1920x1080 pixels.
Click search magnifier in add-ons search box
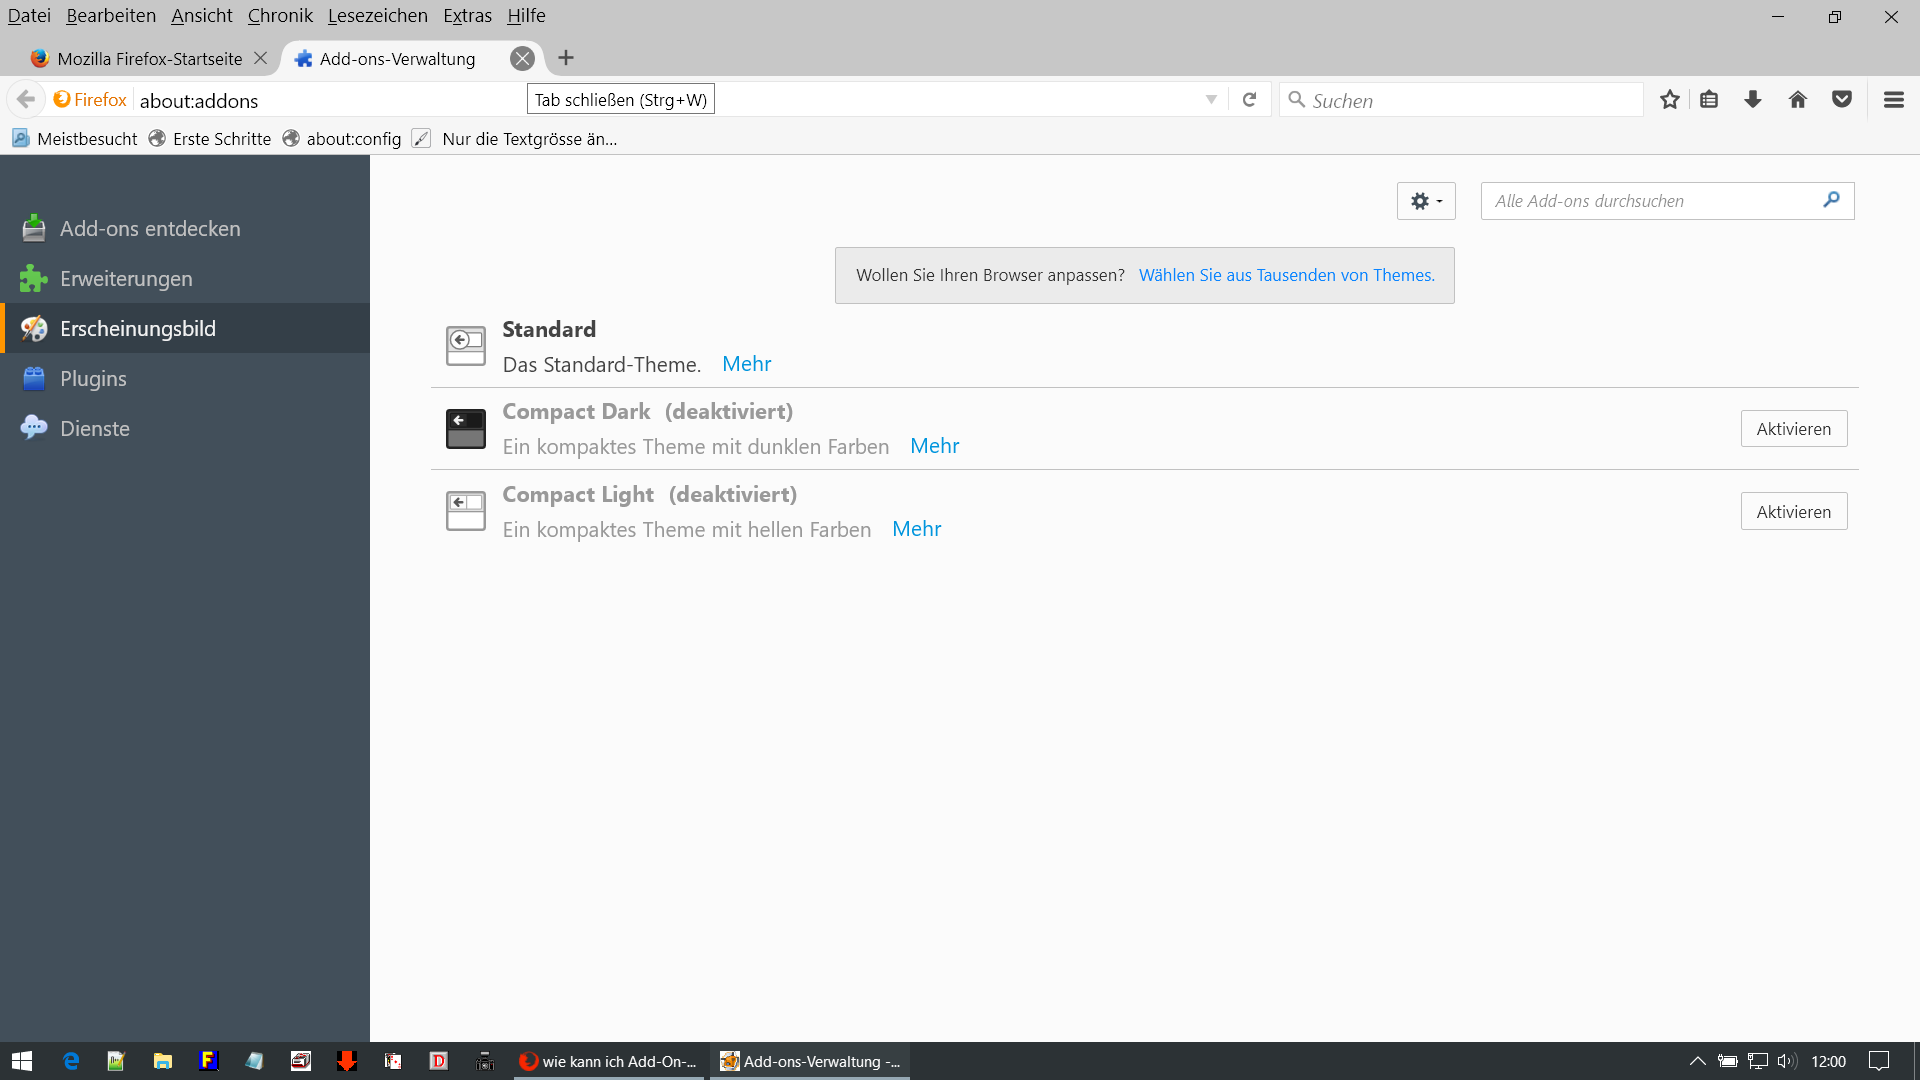click(x=1831, y=200)
